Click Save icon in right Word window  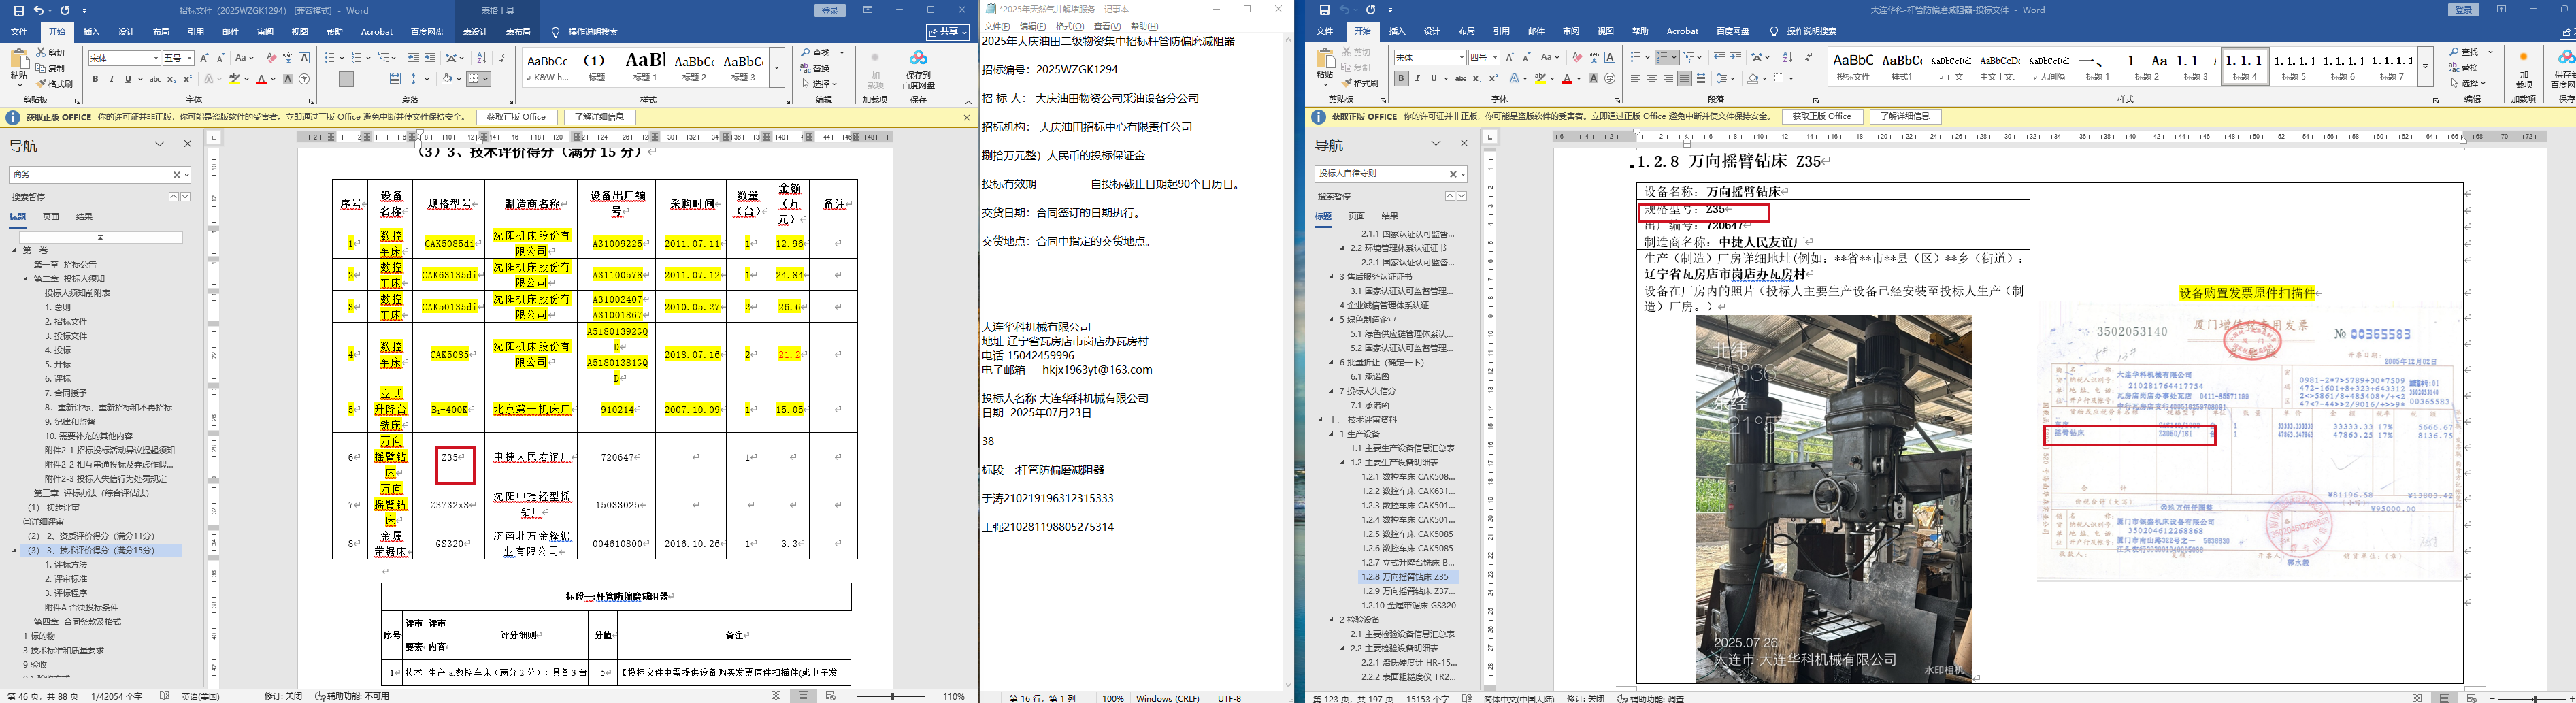coord(1325,10)
